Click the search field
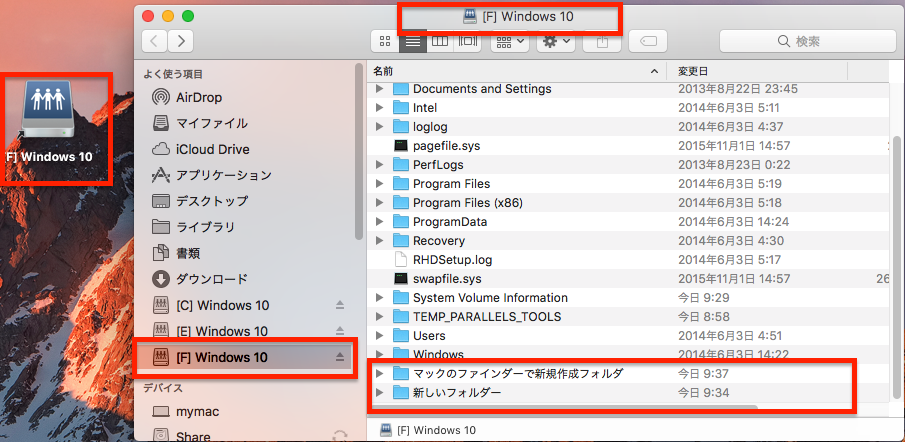Screen dimensions: 905x442 coord(807,41)
